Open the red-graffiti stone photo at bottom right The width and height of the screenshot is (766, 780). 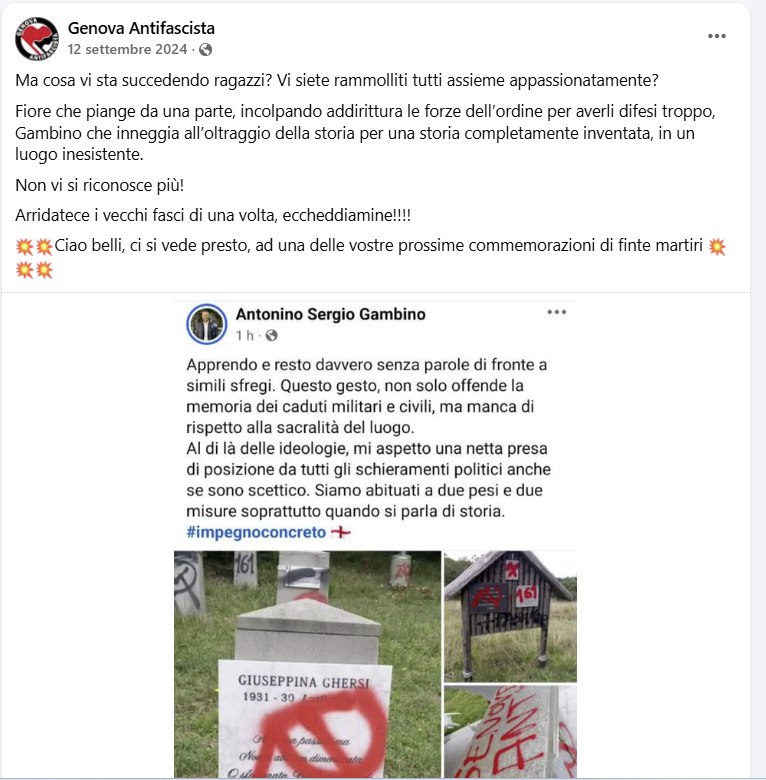(x=510, y=732)
